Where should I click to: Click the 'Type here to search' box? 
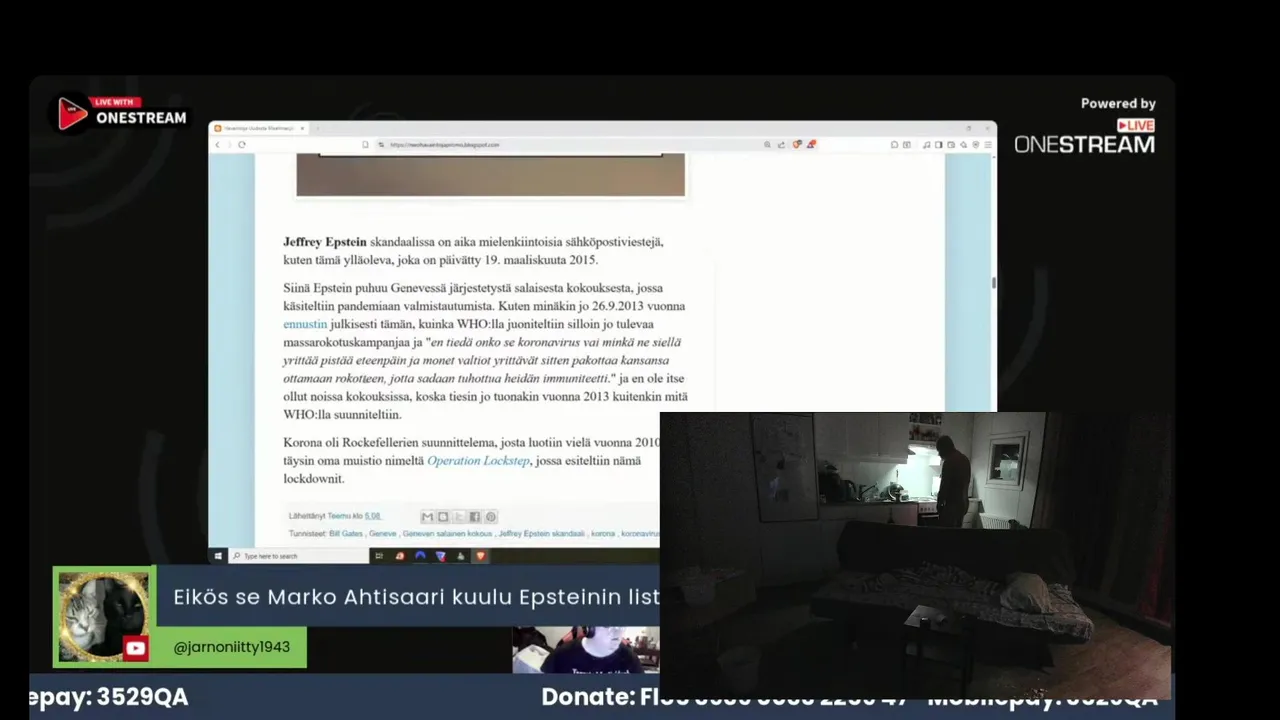[298, 556]
